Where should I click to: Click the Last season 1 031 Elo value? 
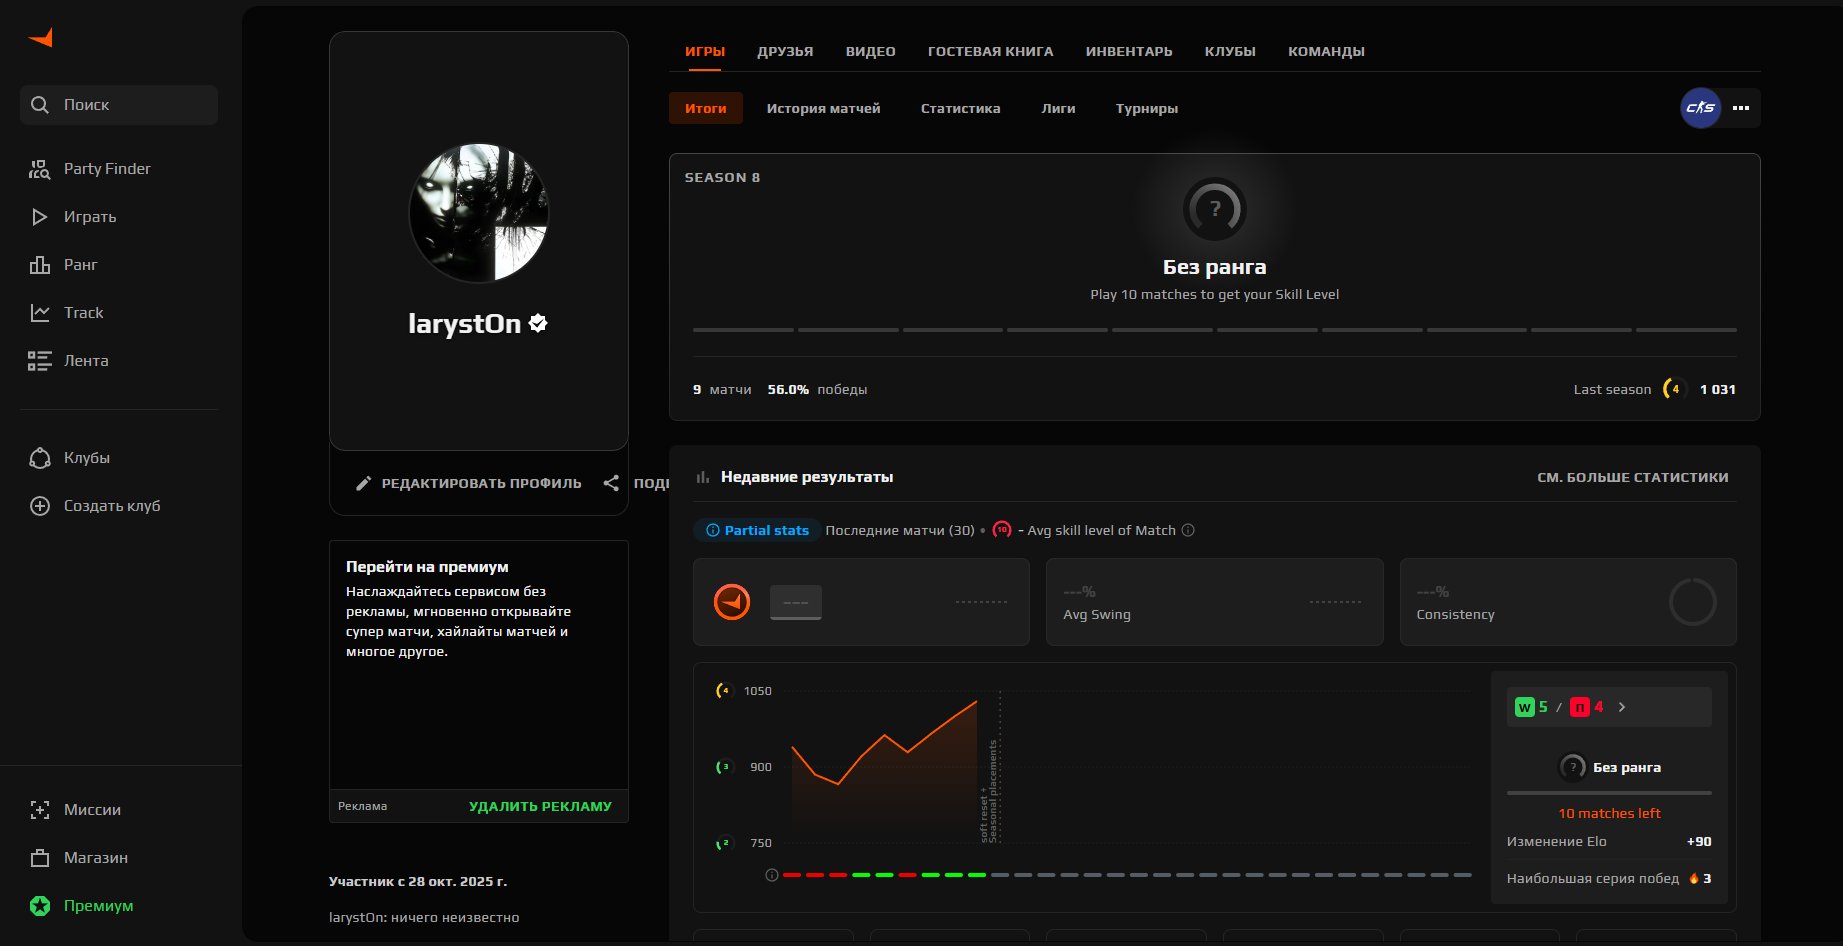[1717, 389]
